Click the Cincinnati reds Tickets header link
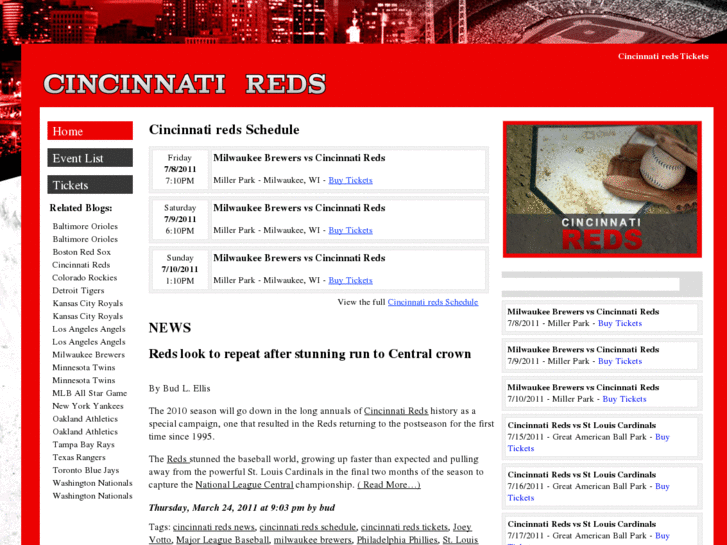 [x=663, y=56]
